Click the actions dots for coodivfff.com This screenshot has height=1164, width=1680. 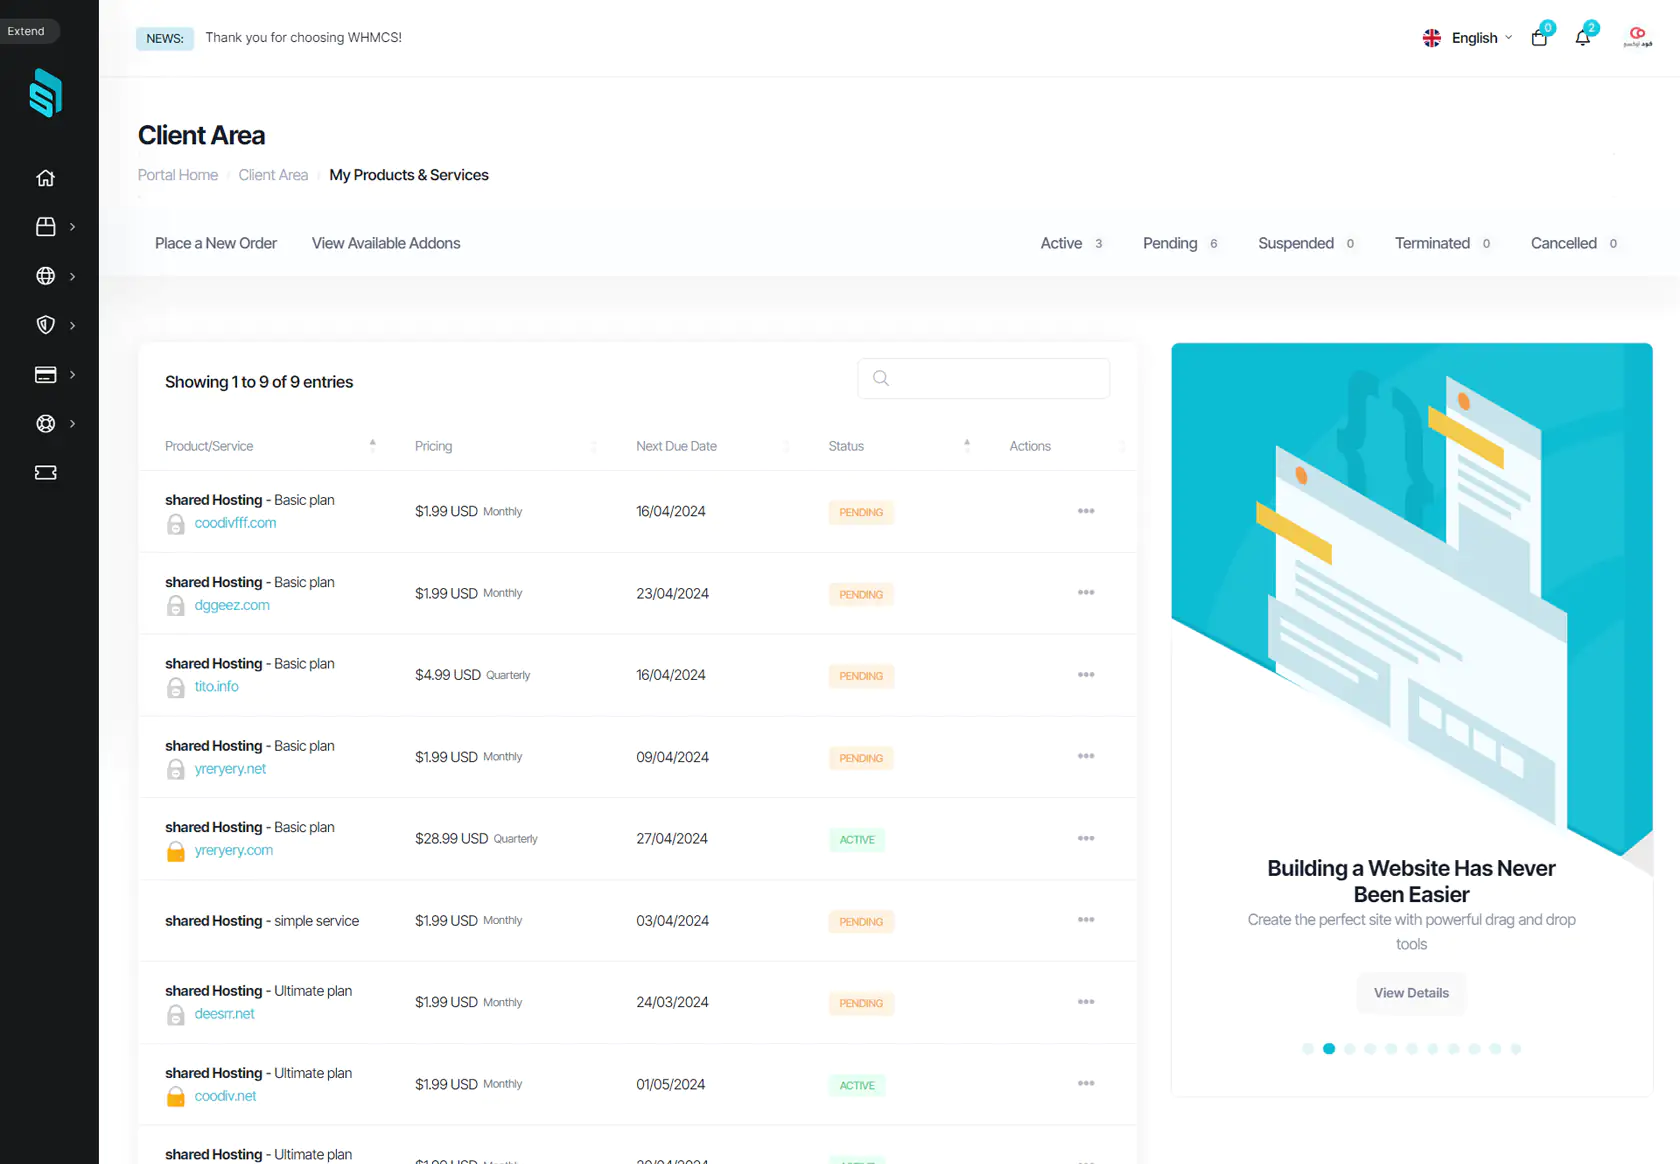pos(1086,511)
